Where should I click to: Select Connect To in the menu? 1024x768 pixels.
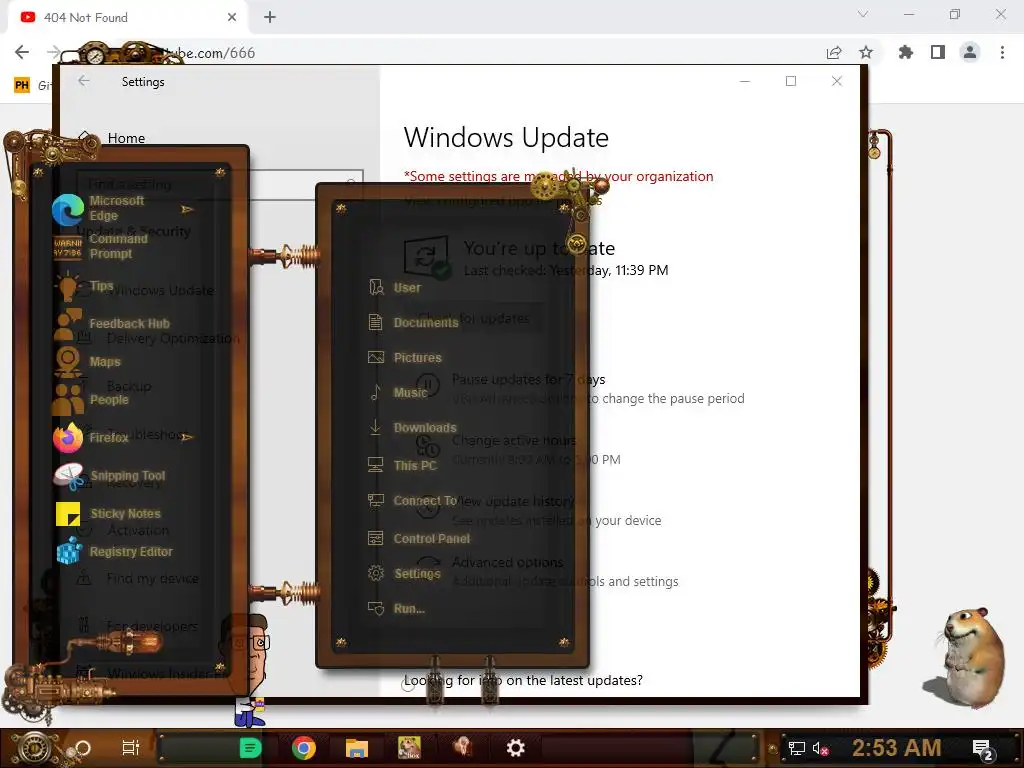[x=412, y=501]
